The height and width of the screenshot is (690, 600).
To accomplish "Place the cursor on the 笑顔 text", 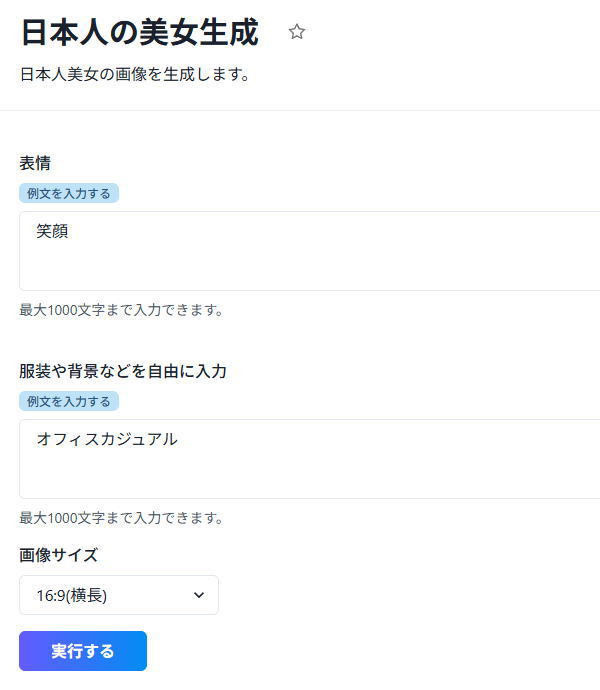I will coord(52,232).
